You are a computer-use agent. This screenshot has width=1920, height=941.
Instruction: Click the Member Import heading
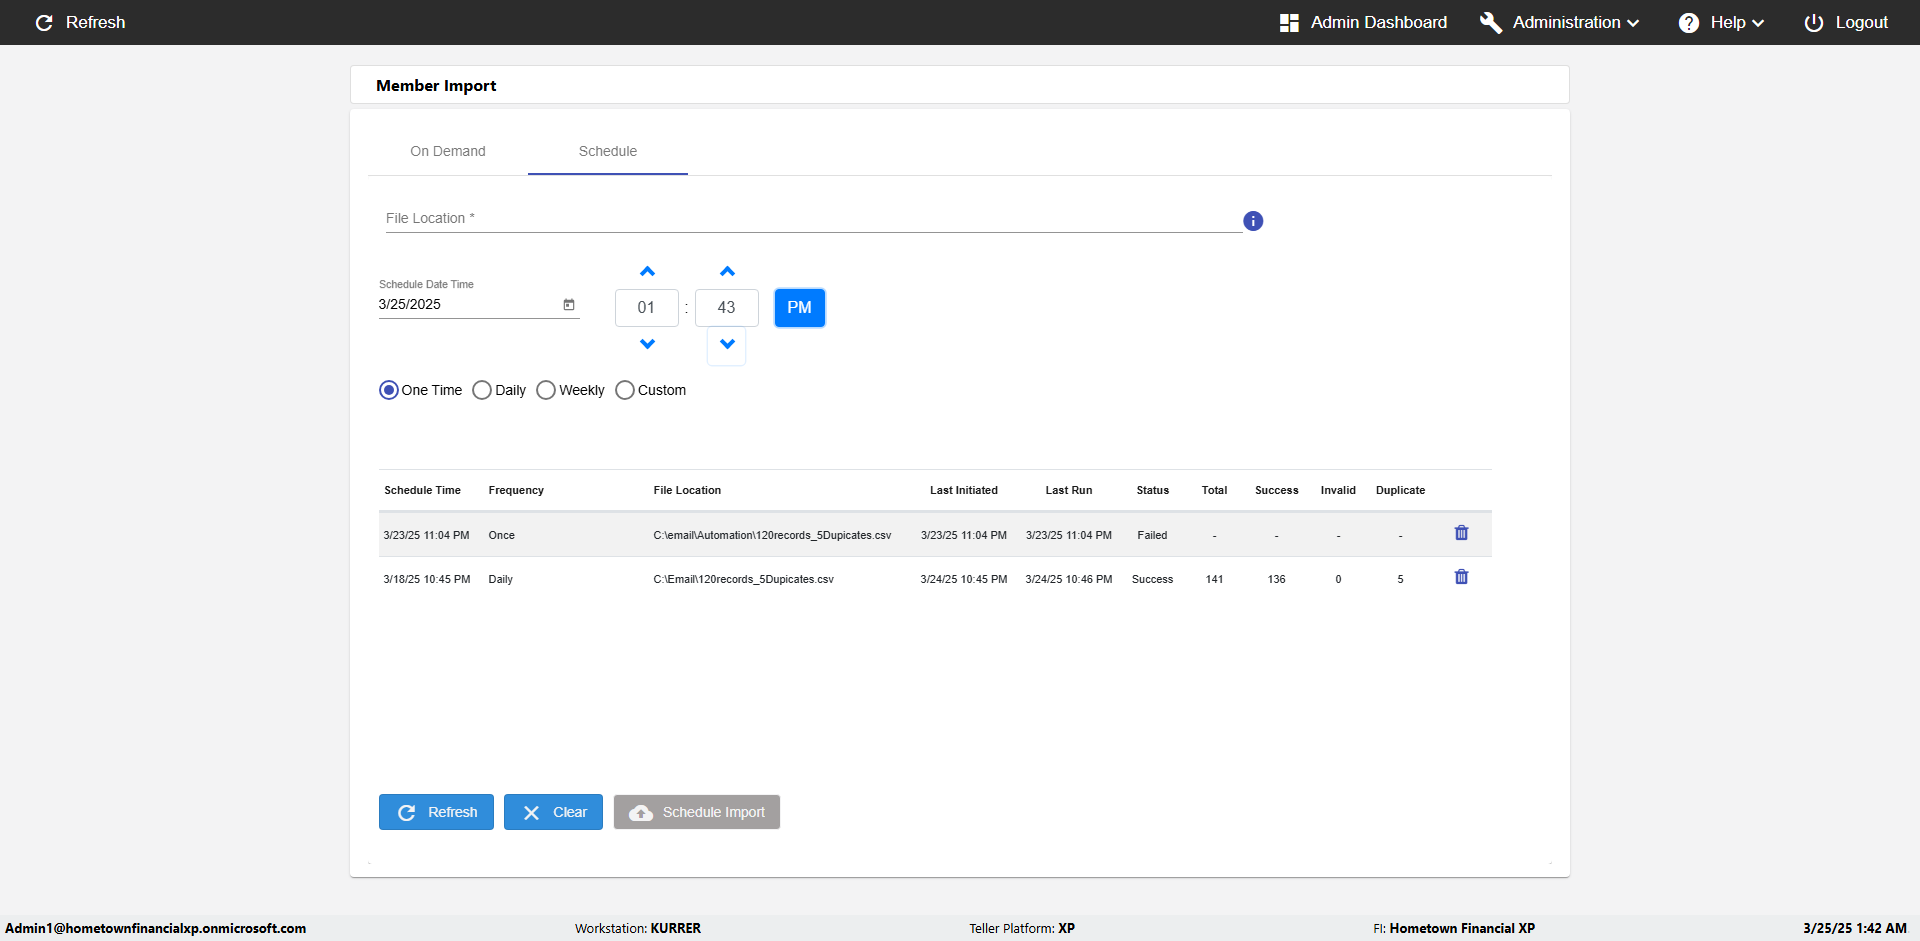click(436, 86)
